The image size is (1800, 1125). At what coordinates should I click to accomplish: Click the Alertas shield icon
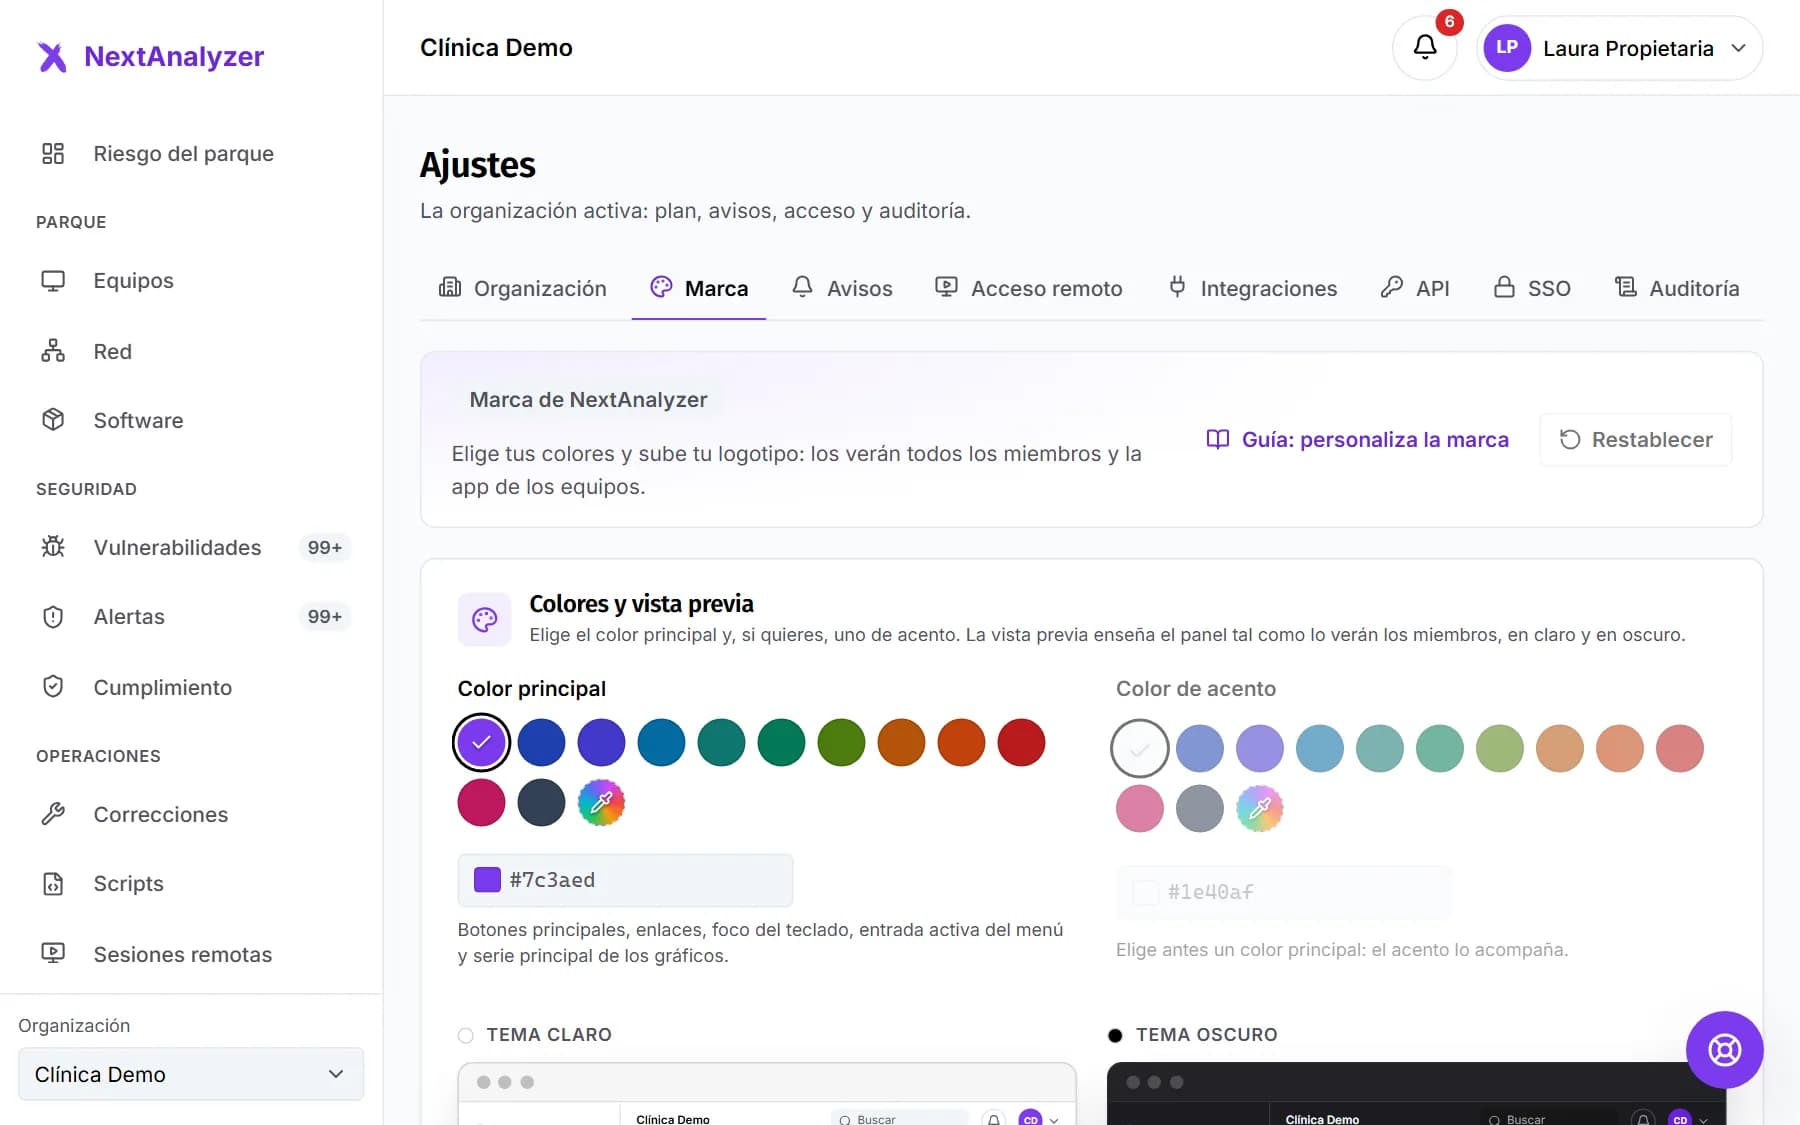[53, 617]
